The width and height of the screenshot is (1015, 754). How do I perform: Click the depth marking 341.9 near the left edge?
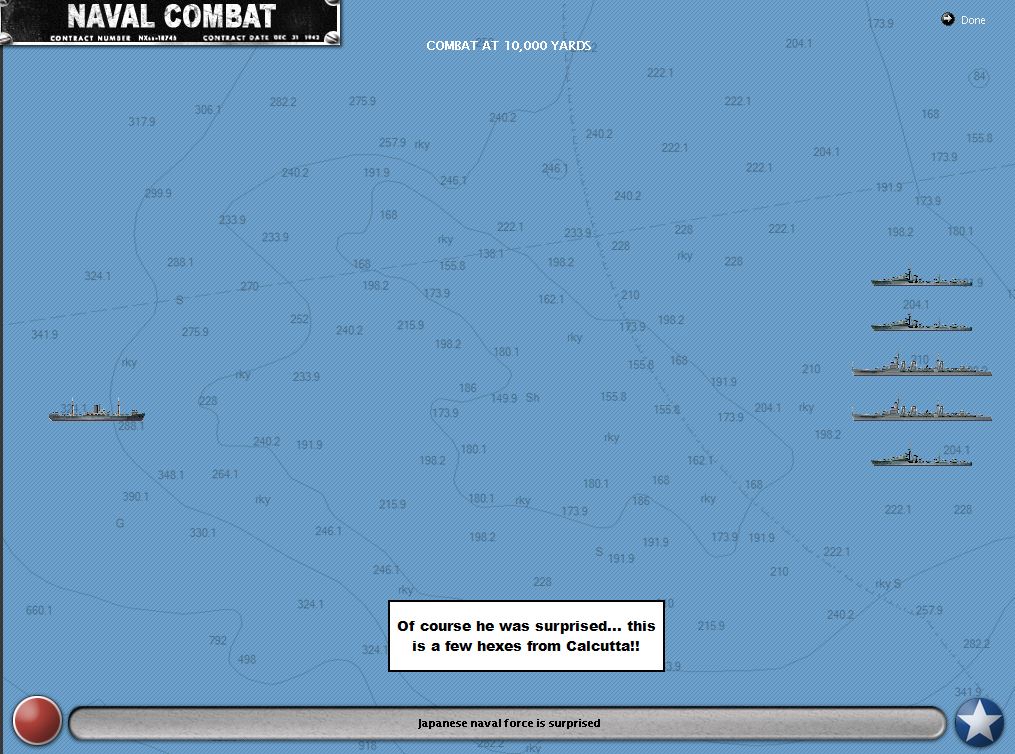(x=44, y=335)
